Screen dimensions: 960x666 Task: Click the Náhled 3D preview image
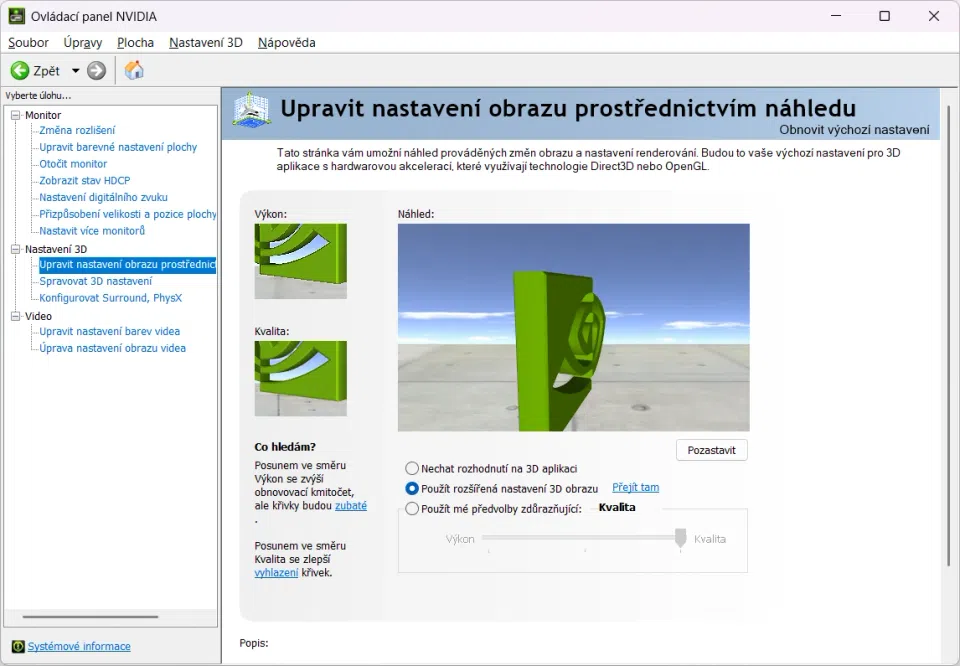(574, 327)
